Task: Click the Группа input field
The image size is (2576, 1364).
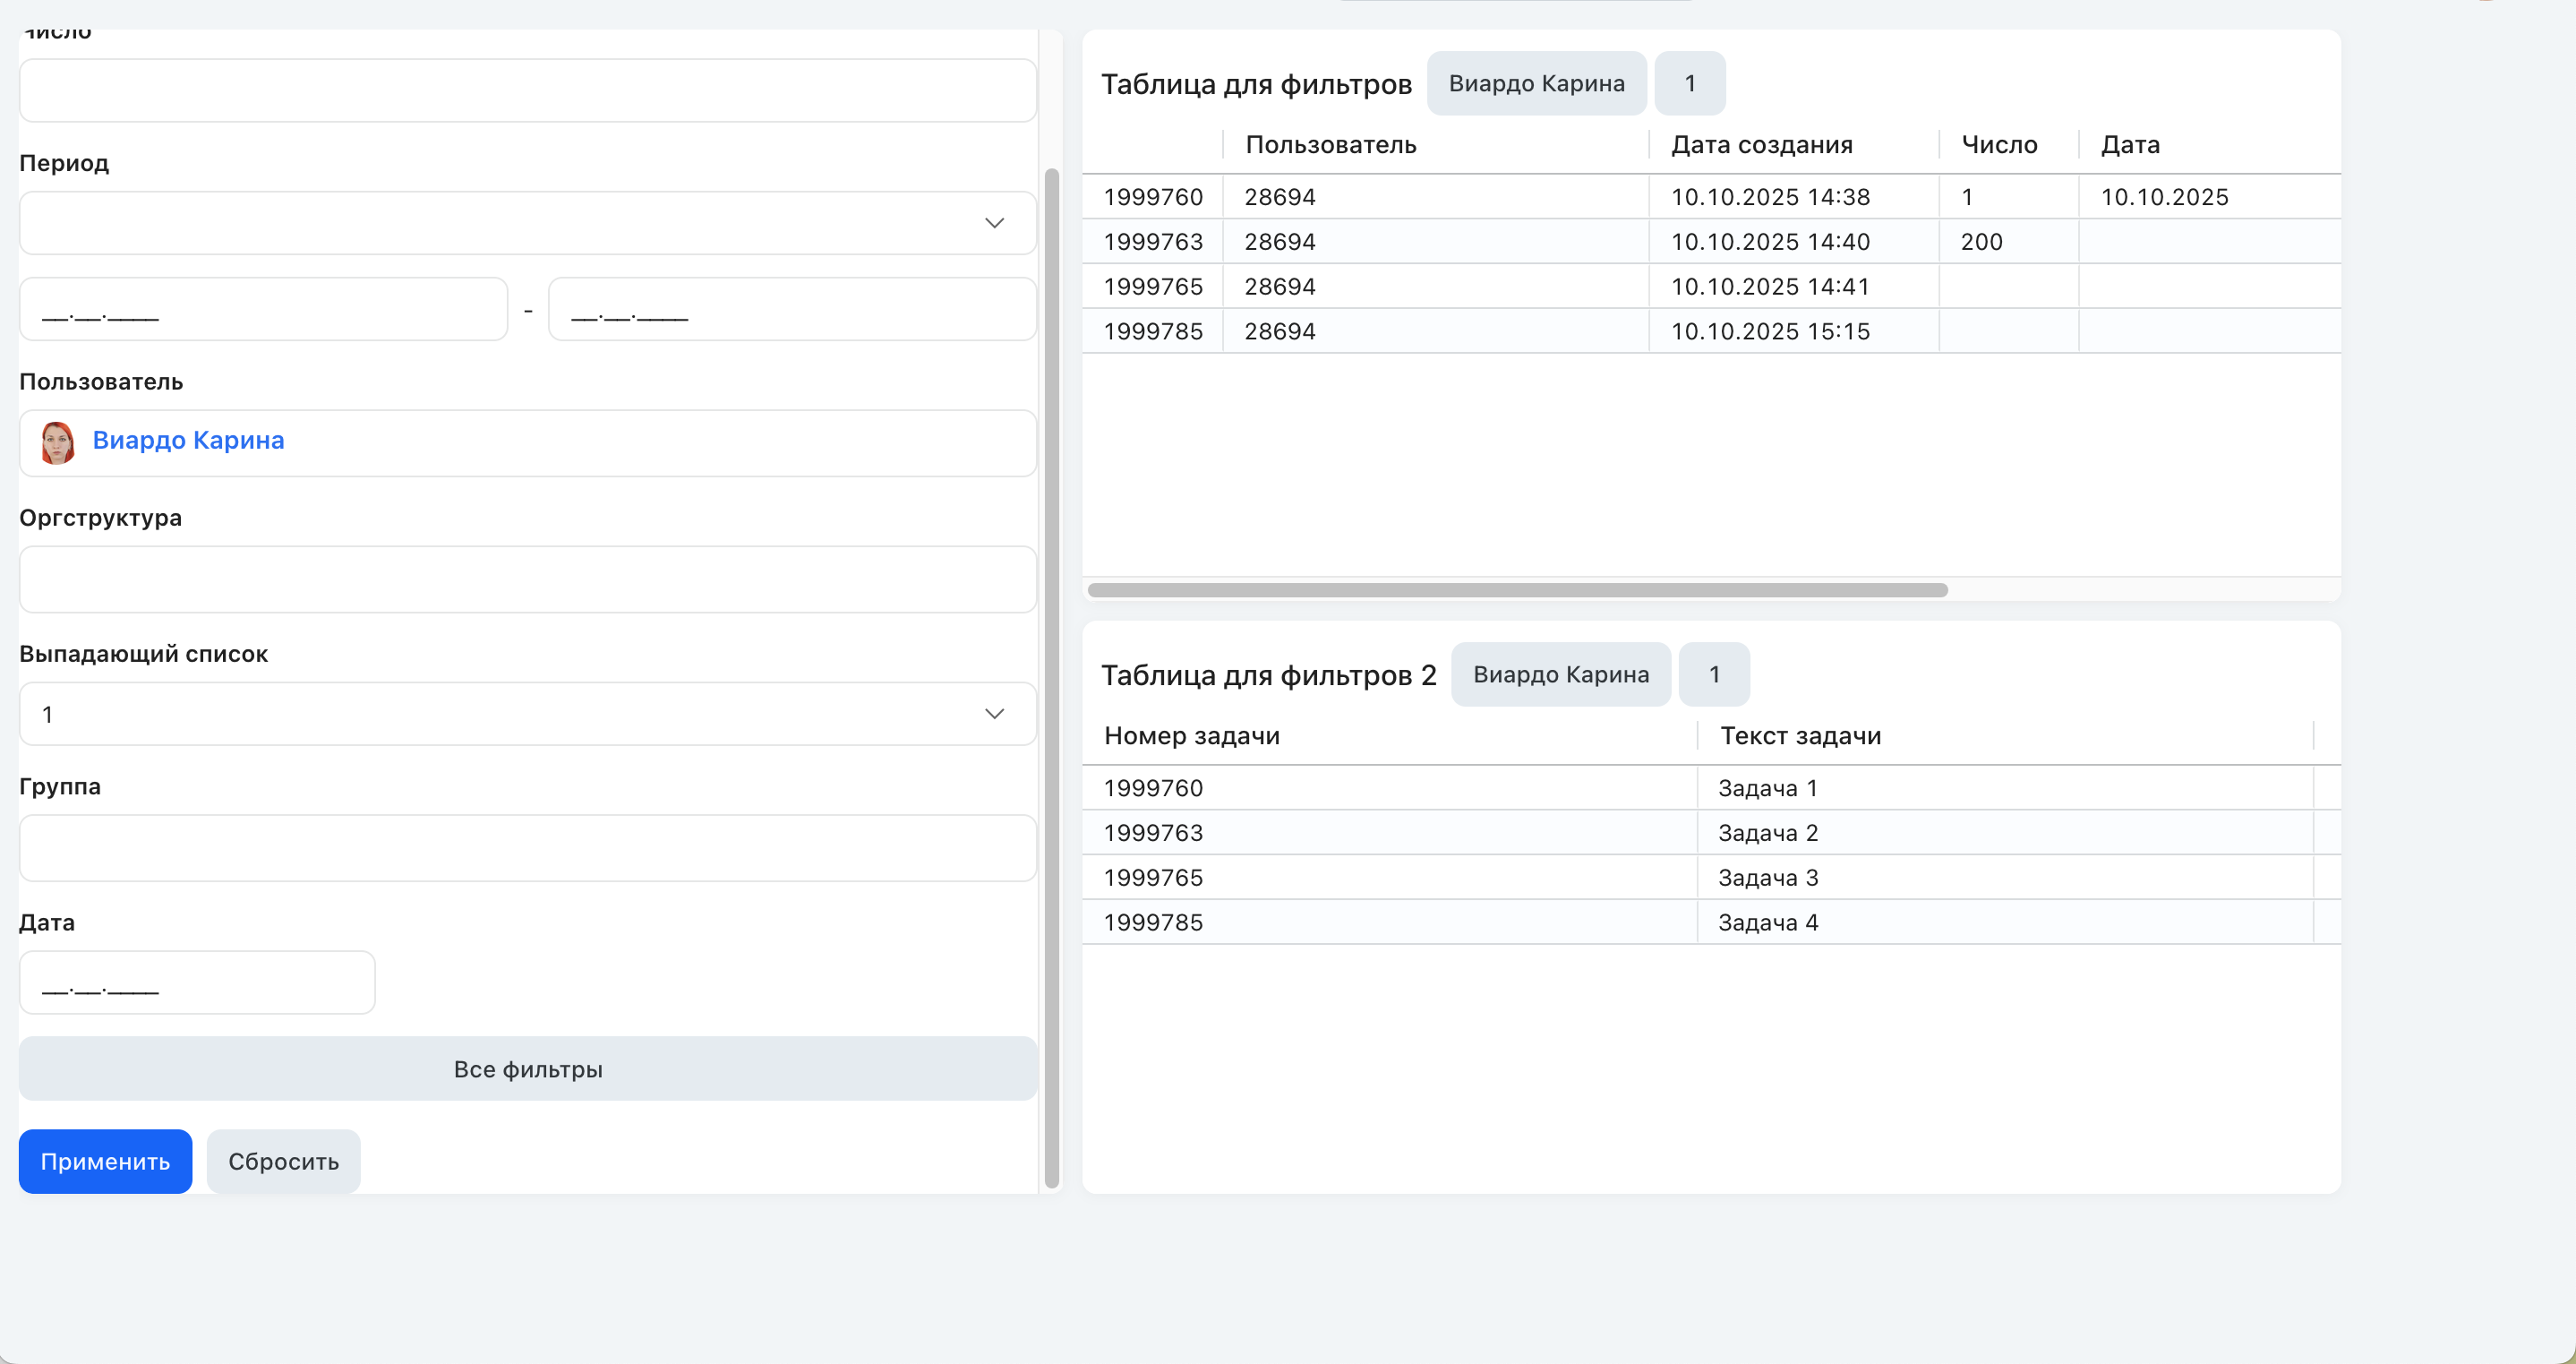Action: 528,848
